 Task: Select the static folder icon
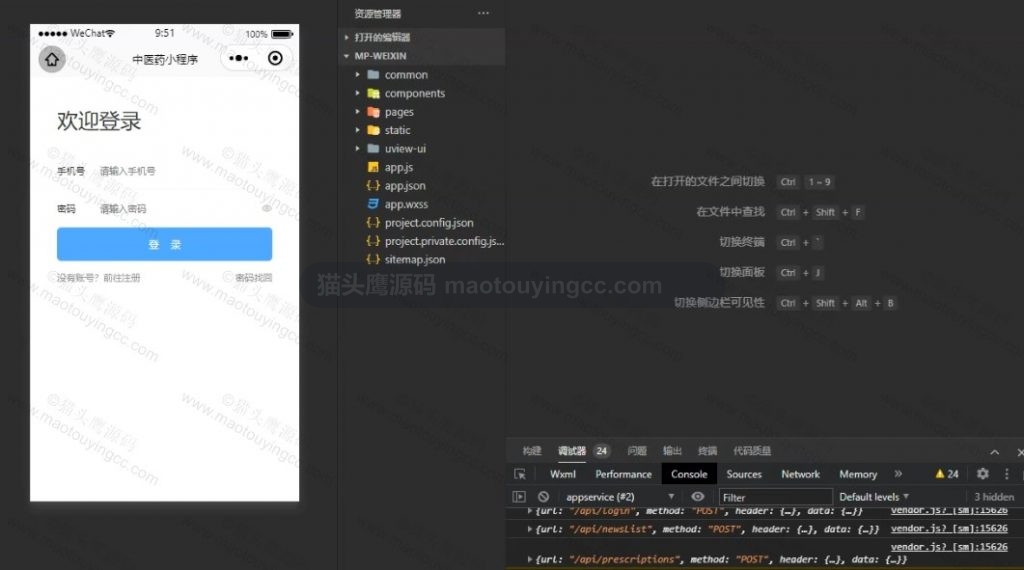(374, 130)
